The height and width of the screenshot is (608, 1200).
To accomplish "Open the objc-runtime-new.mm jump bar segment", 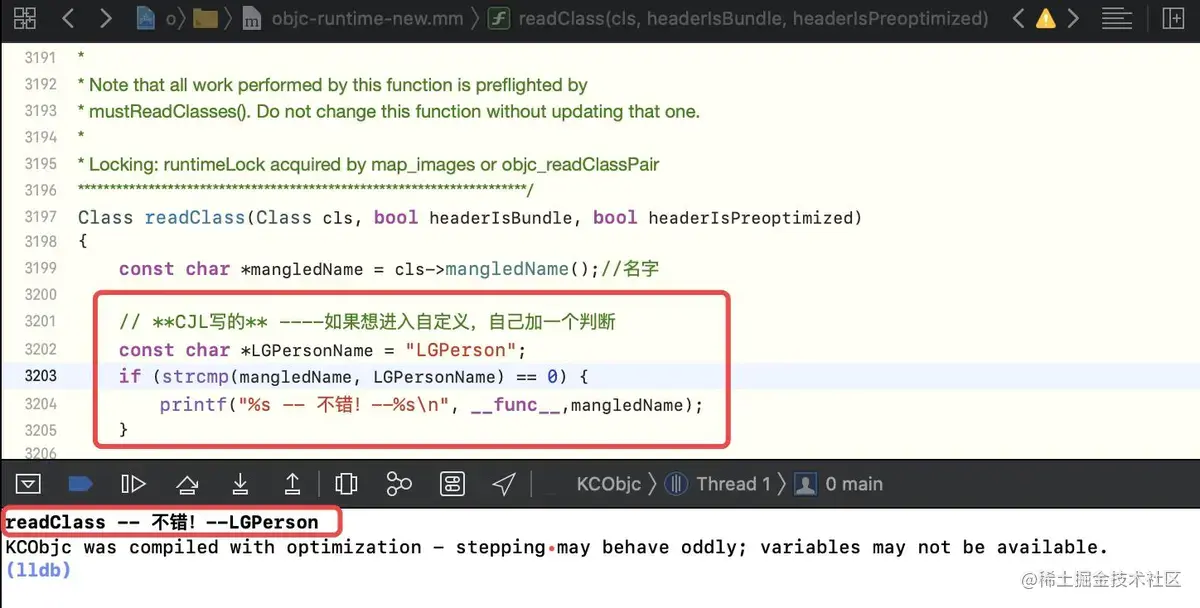I will coord(356,18).
